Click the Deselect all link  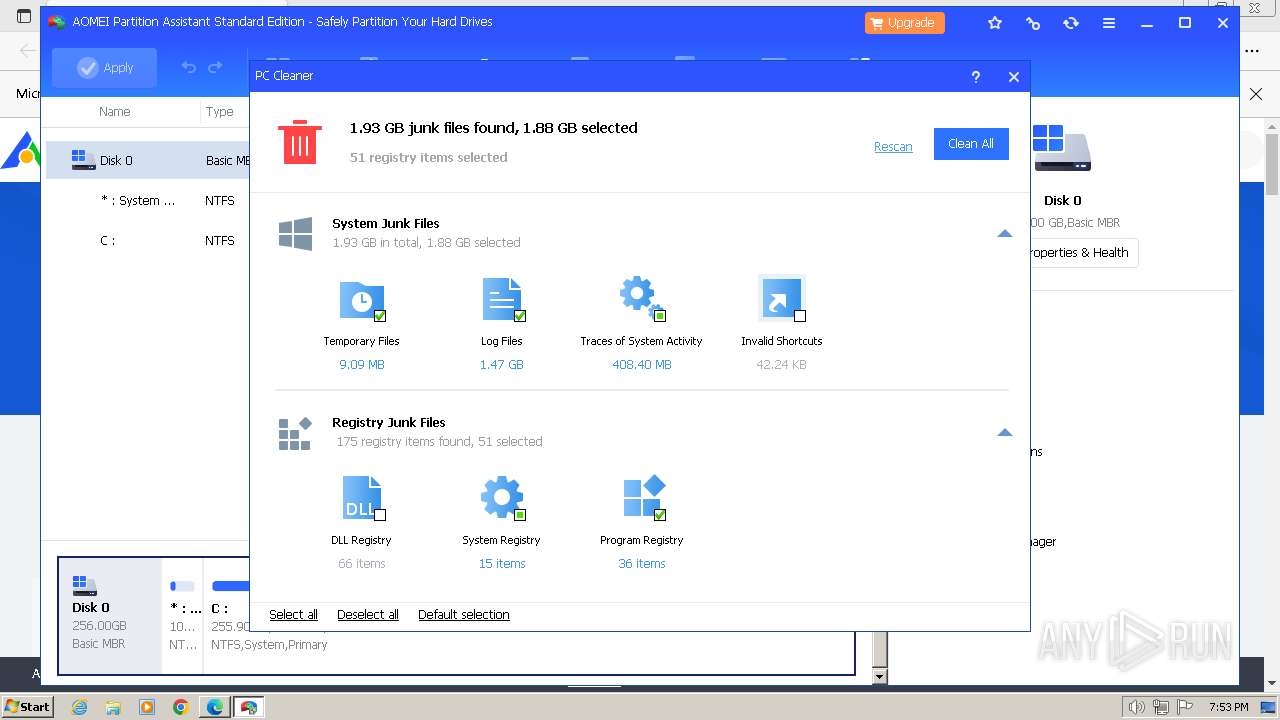pyautogui.click(x=368, y=614)
